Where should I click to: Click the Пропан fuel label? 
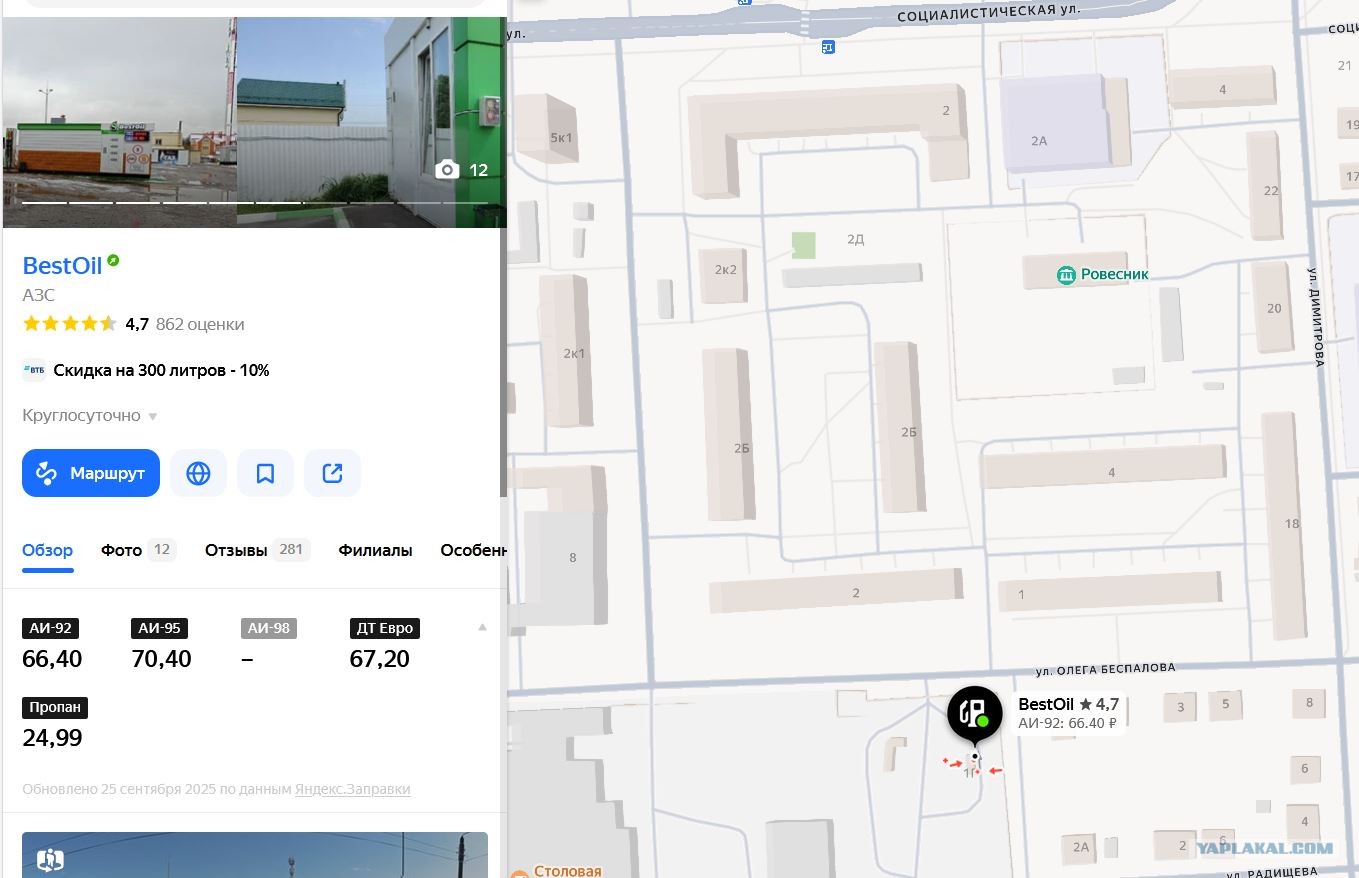(55, 707)
